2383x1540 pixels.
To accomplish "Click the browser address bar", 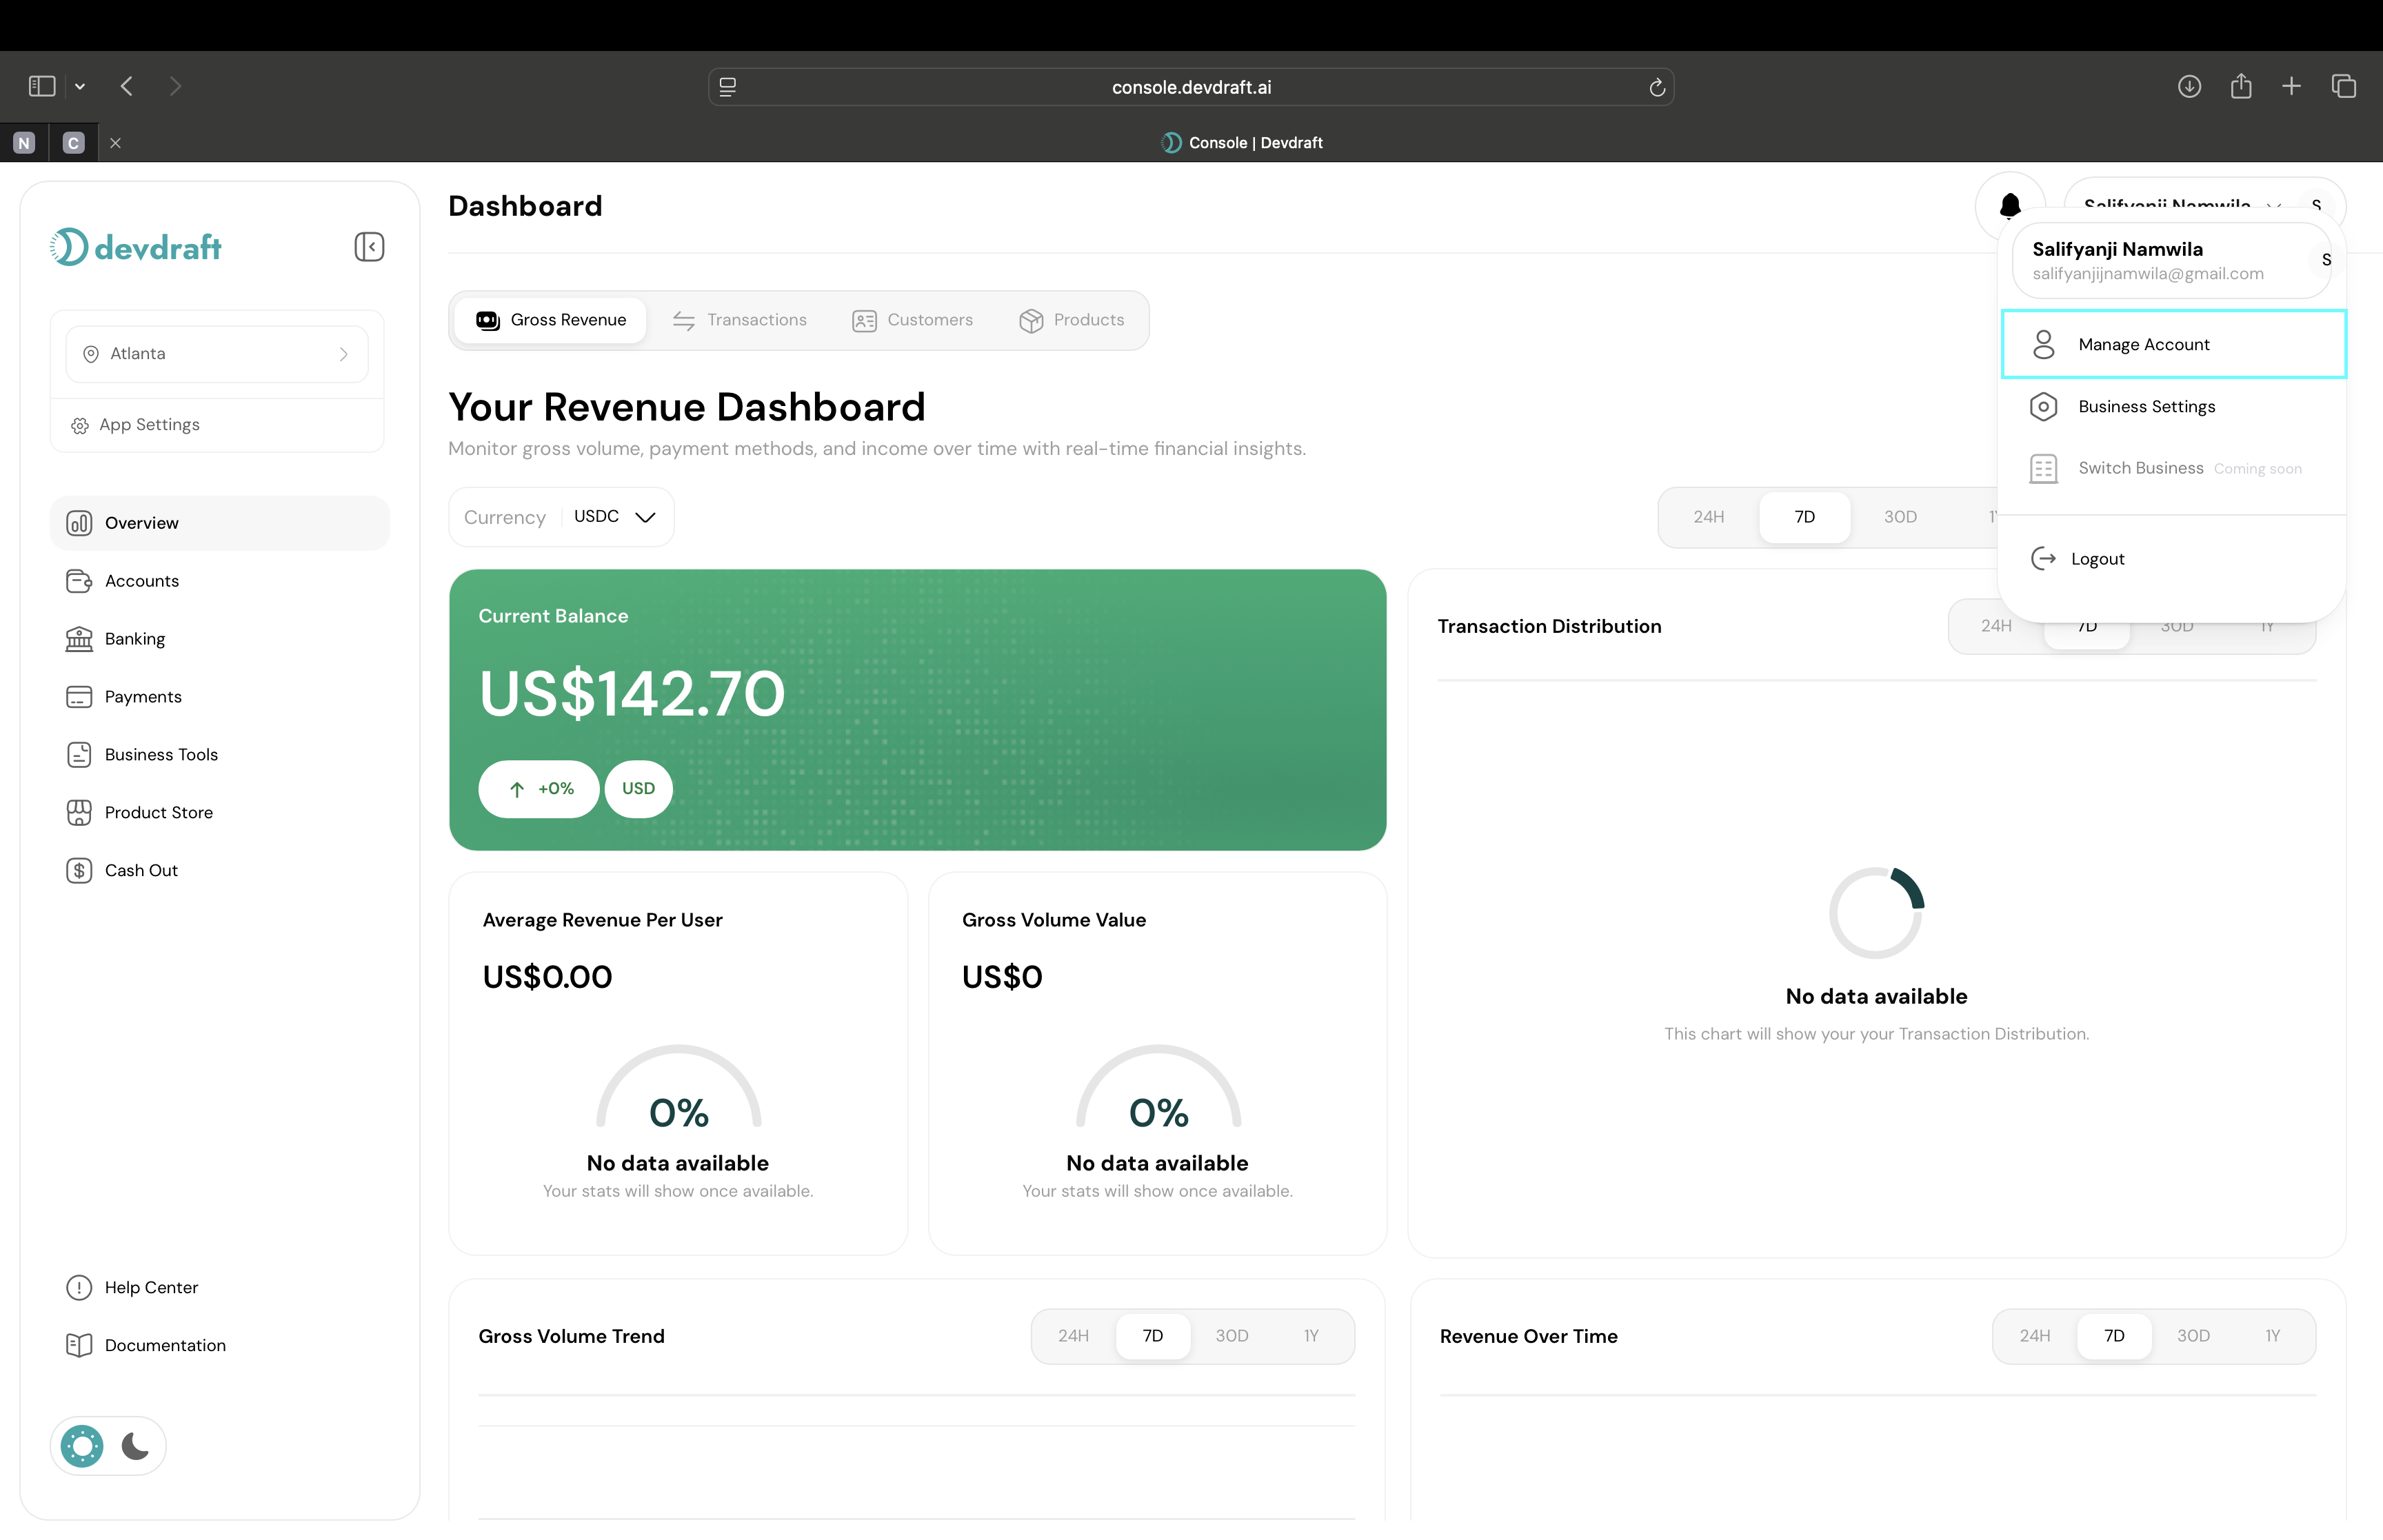I will click(x=1191, y=87).
